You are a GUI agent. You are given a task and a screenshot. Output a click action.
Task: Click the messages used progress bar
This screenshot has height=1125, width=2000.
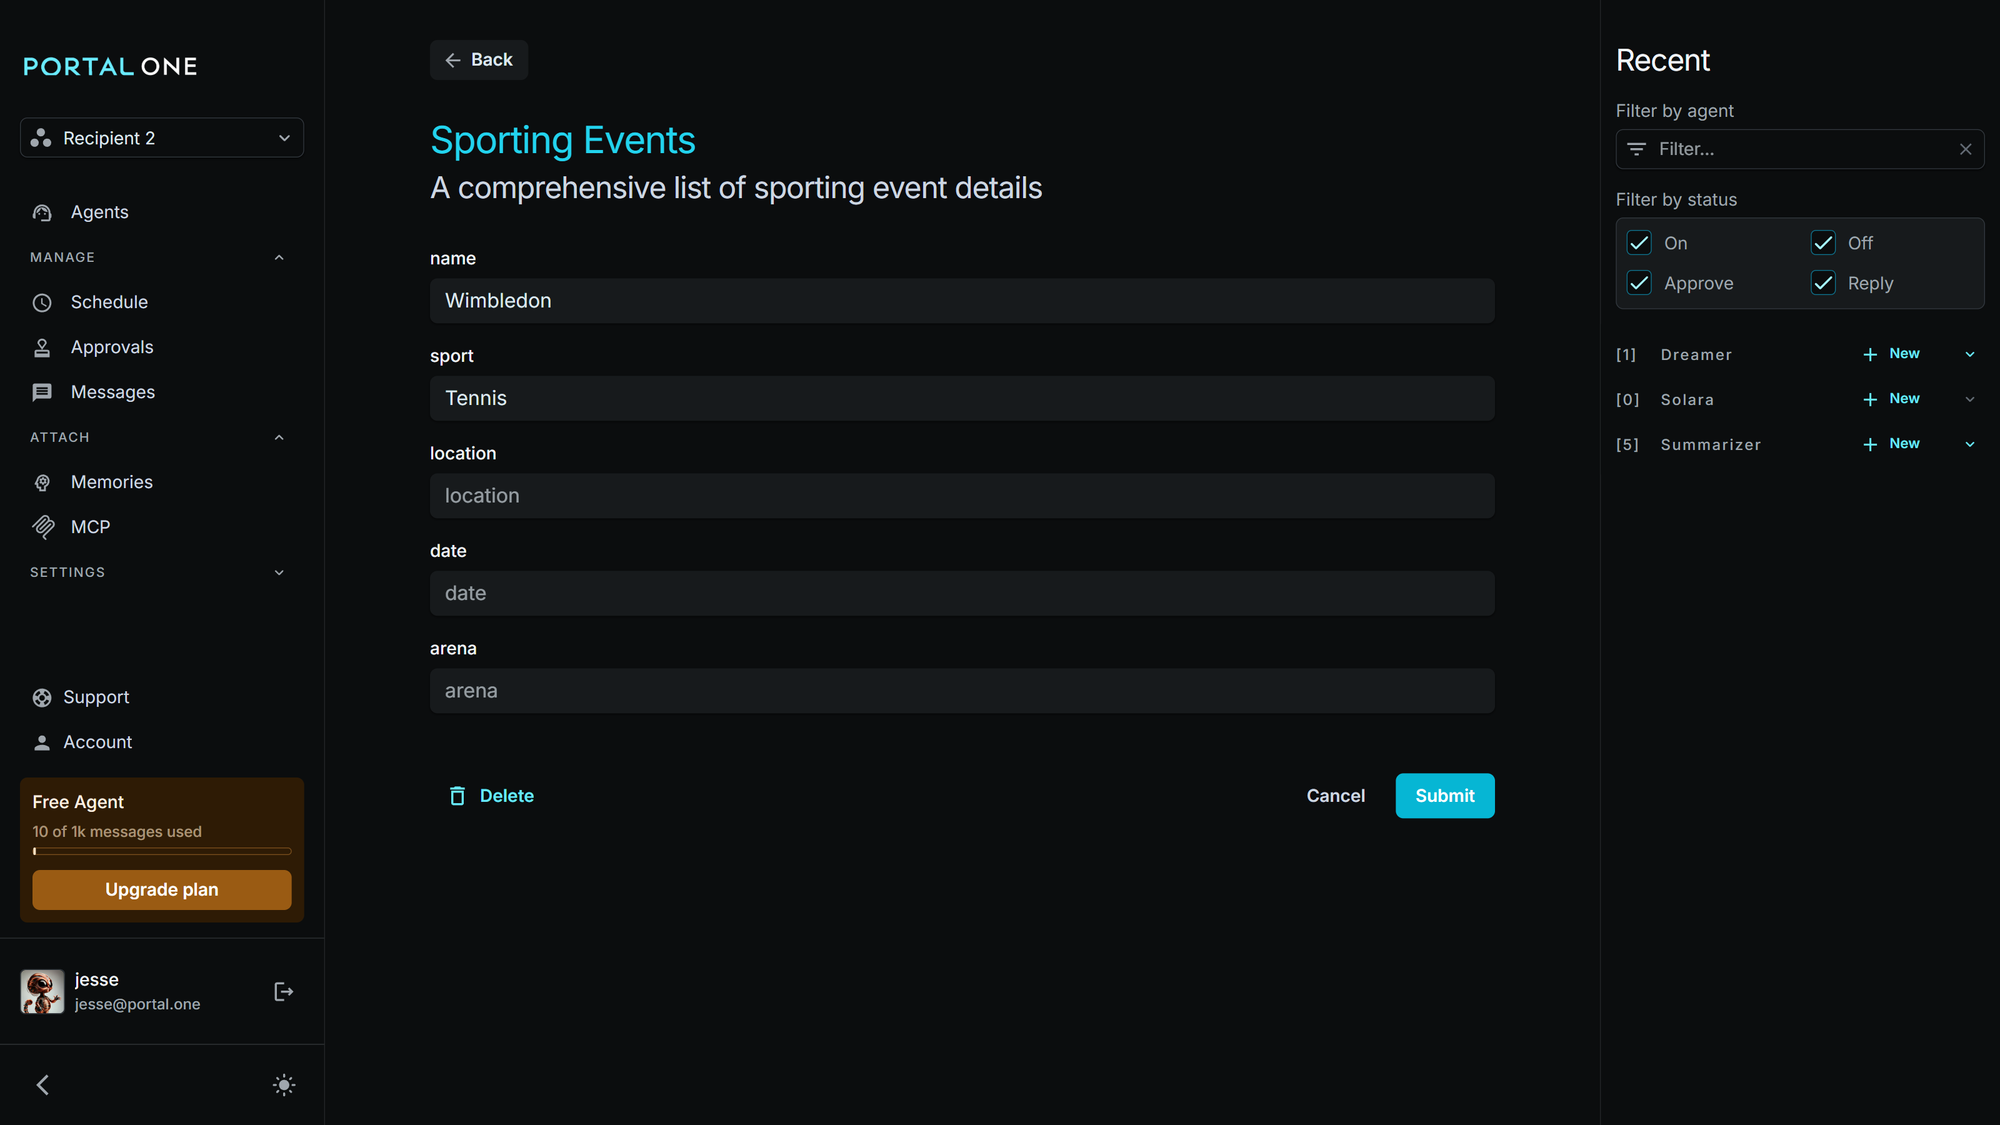162,851
